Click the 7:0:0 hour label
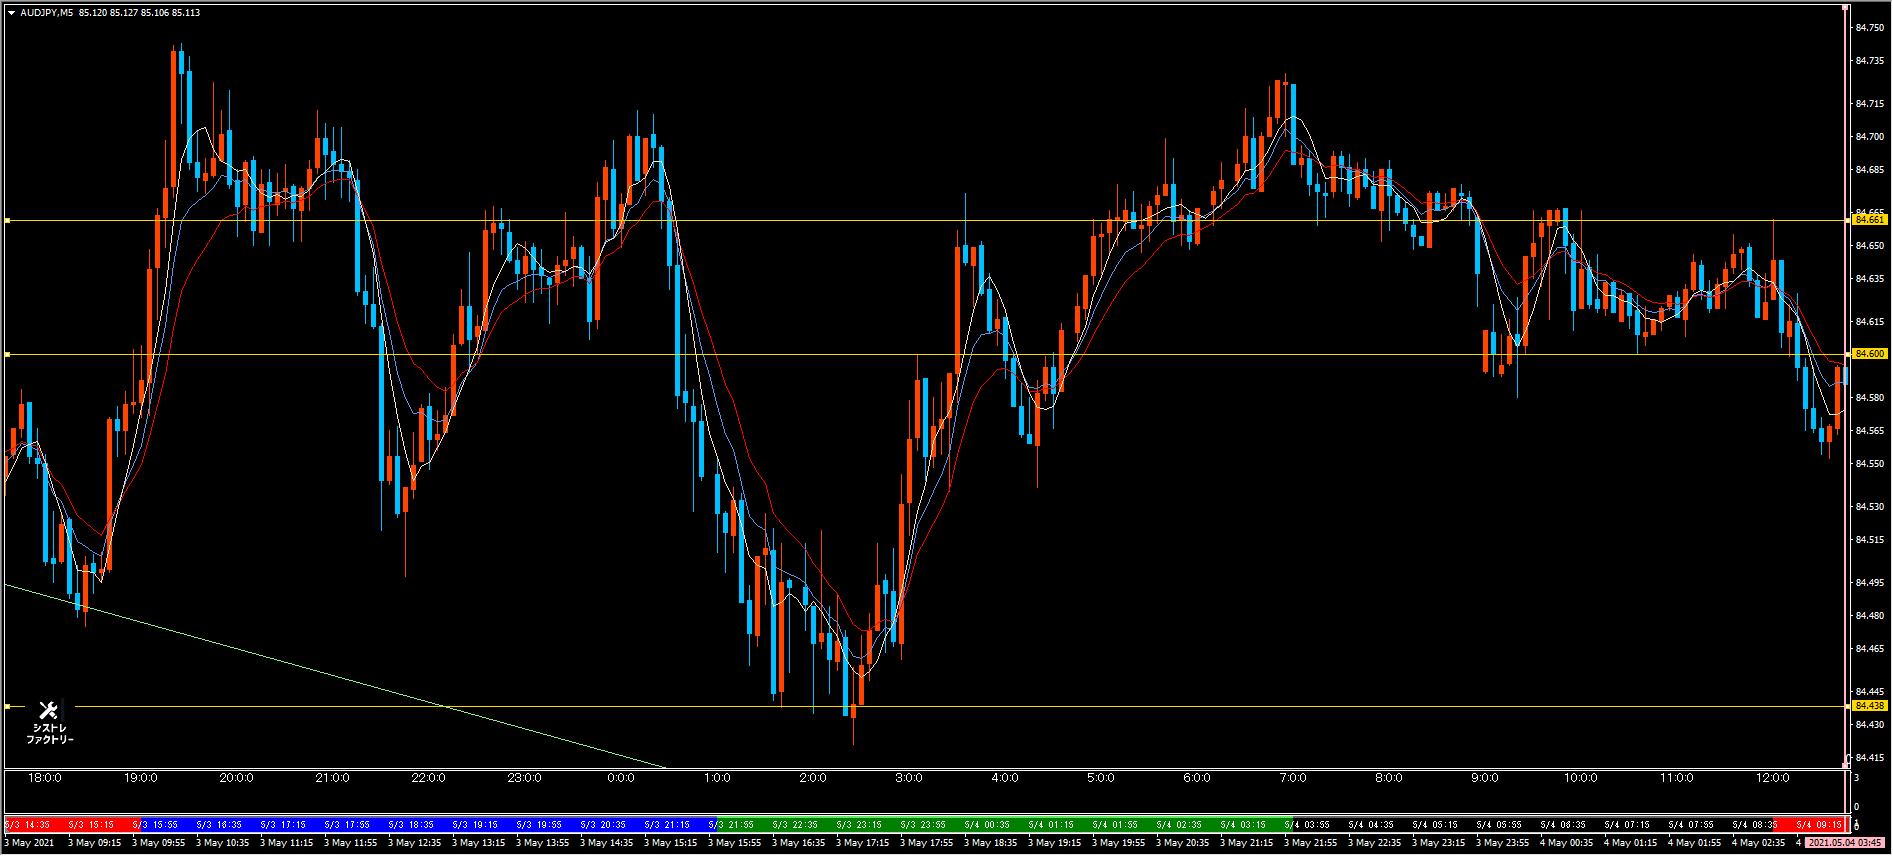Viewport: 1893px width, 856px height. [1292, 778]
